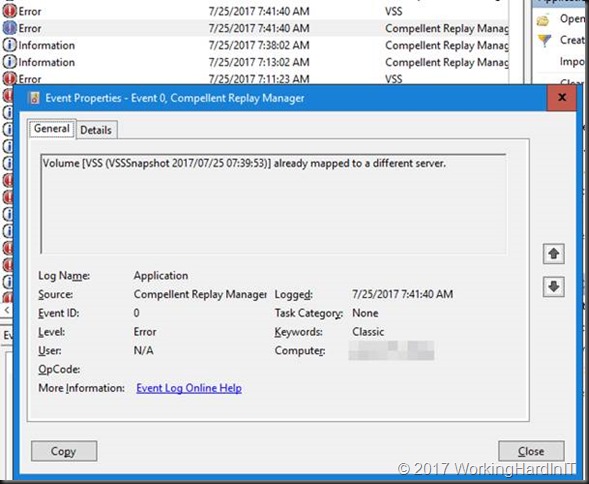The height and width of the screenshot is (484, 589).
Task: Show next event with down arrow
Action: click(553, 287)
